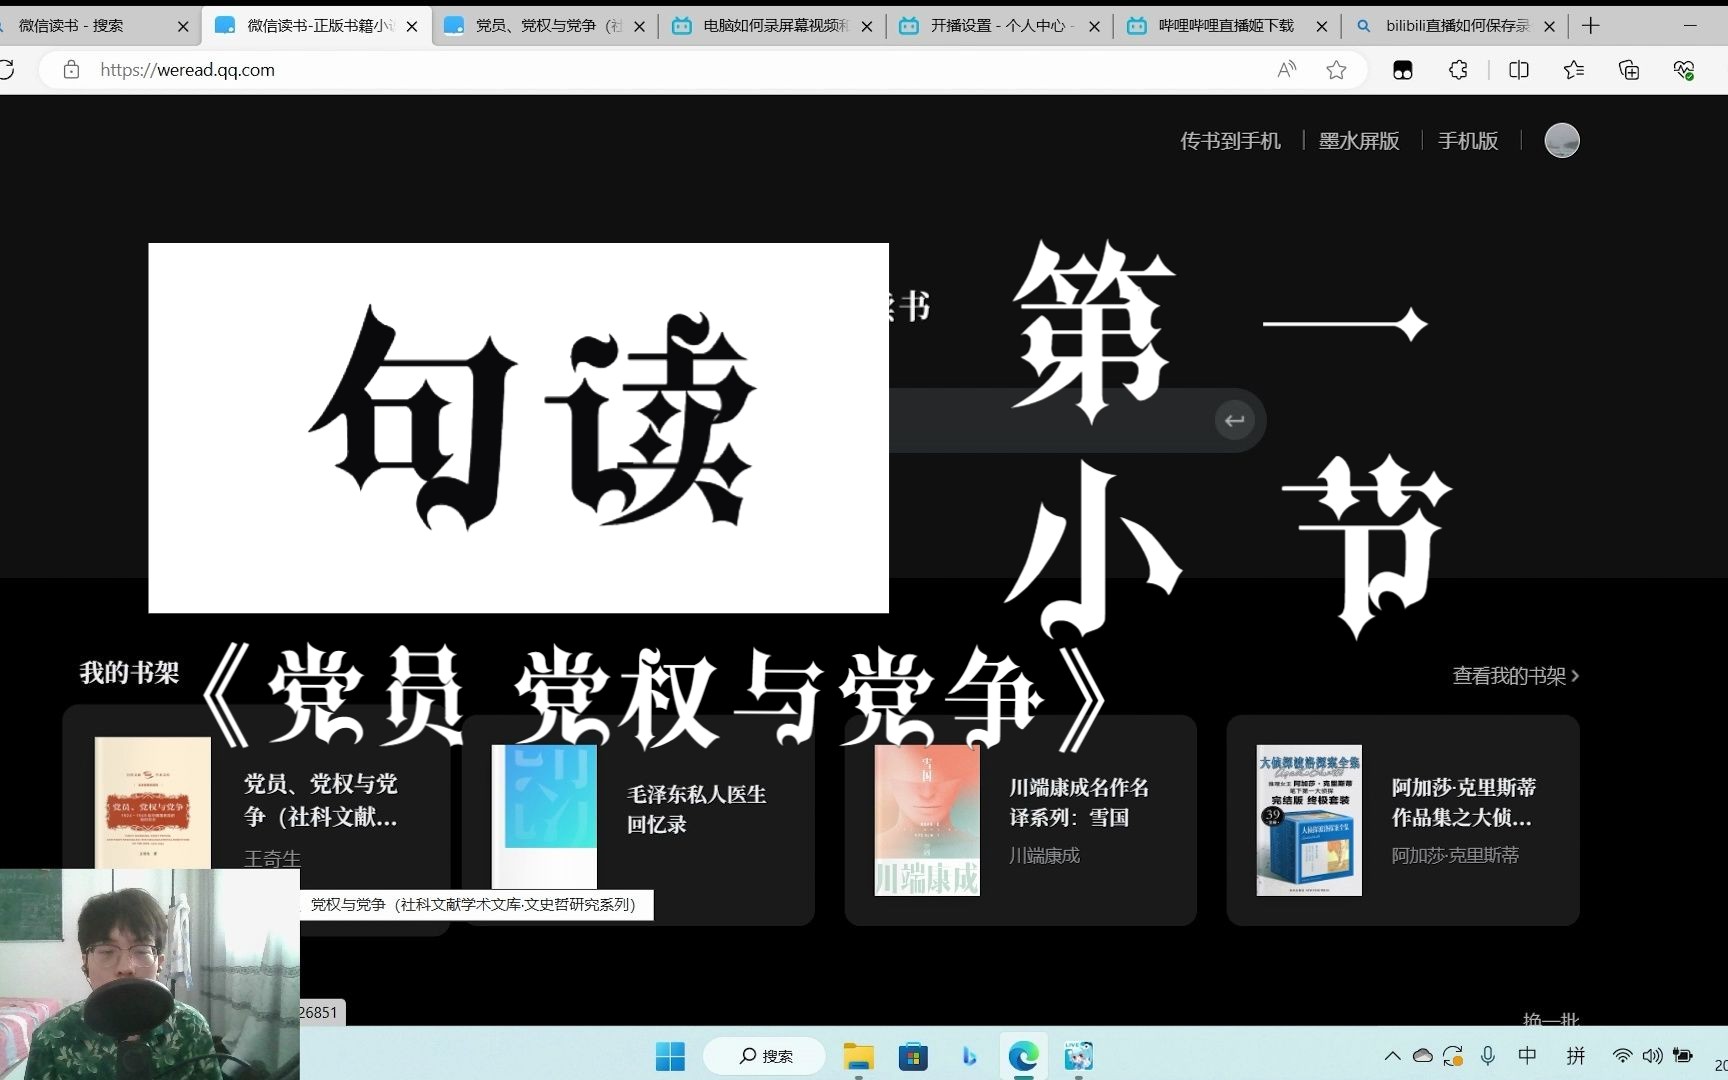This screenshot has width=1728, height=1080.
Task: Switch to the 哔哩哔哩直播姬下载 tab
Action: click(1226, 26)
